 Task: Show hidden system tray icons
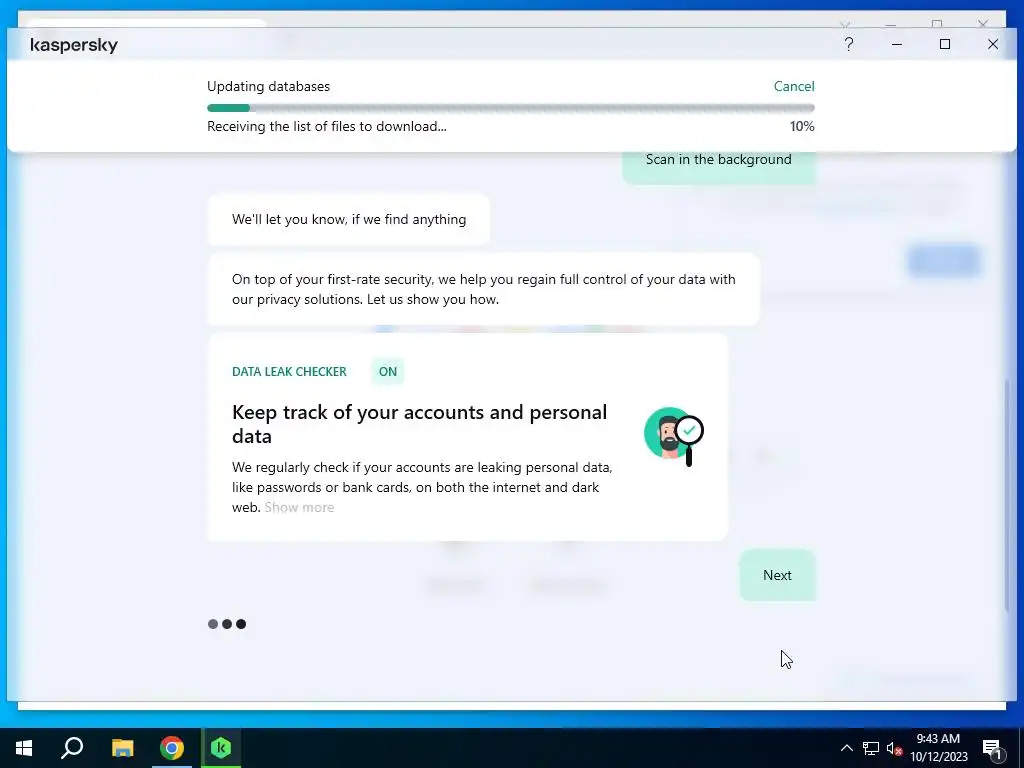[x=846, y=748]
